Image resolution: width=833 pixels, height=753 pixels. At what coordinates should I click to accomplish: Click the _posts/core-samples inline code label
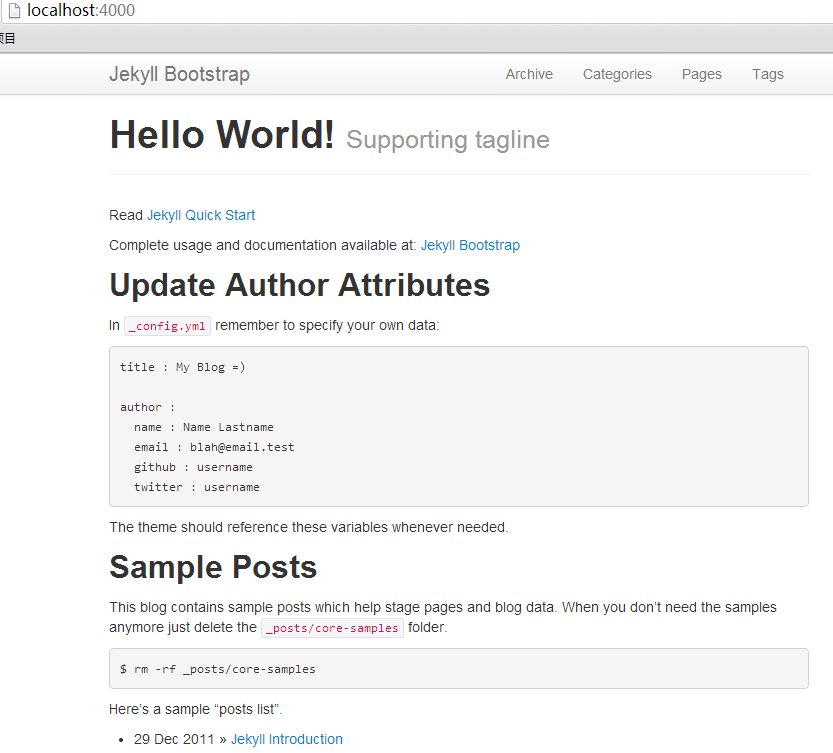coord(332,628)
